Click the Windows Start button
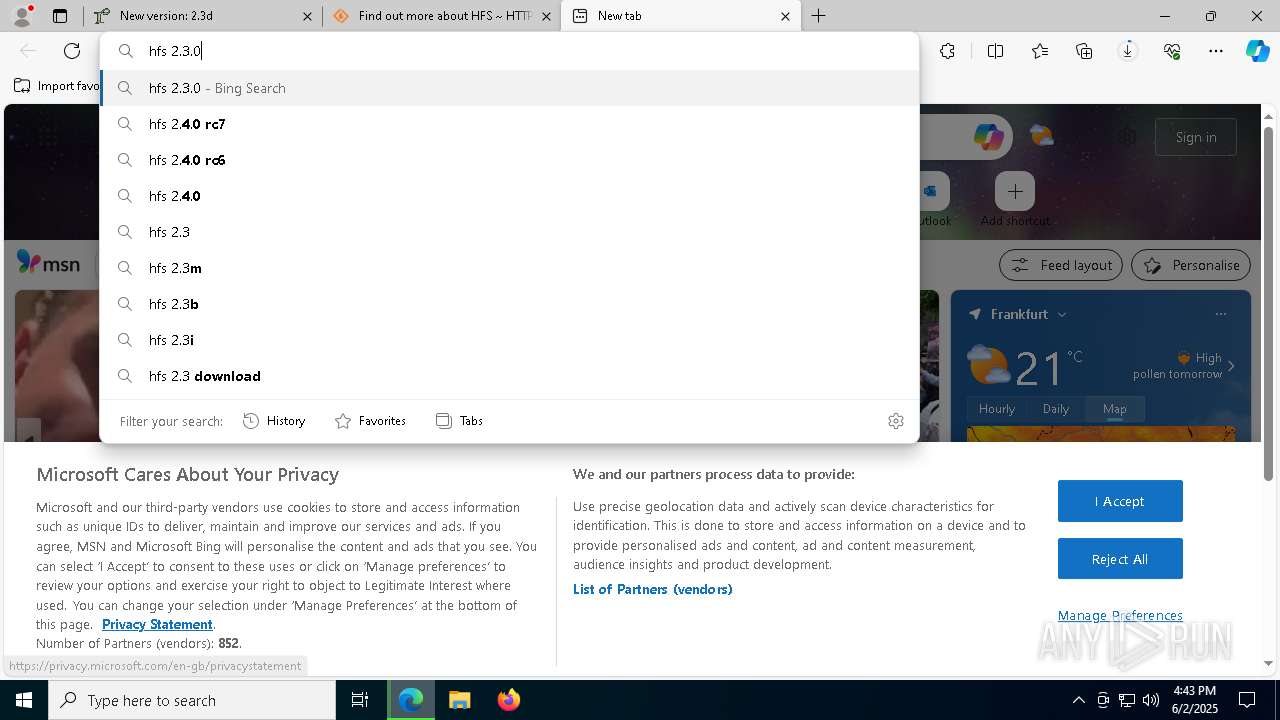 pos(24,700)
